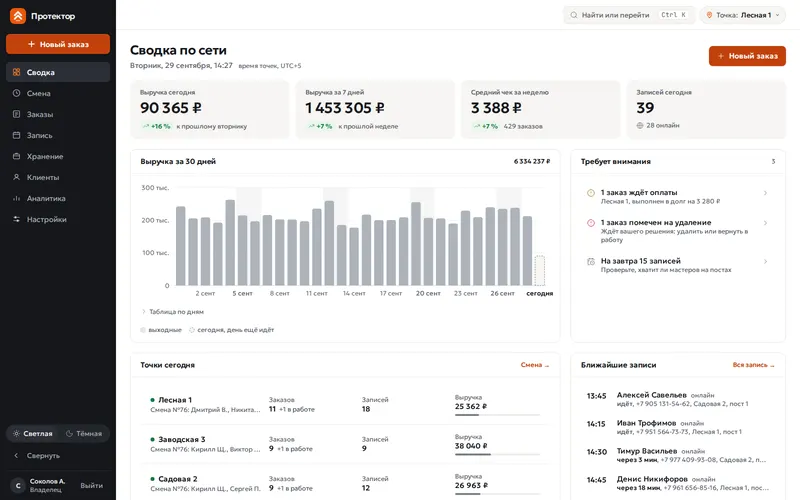Viewport: 800px width, 500px height.
Task: Open the Точка: Лесная 1 dropdown
Action: point(742,15)
